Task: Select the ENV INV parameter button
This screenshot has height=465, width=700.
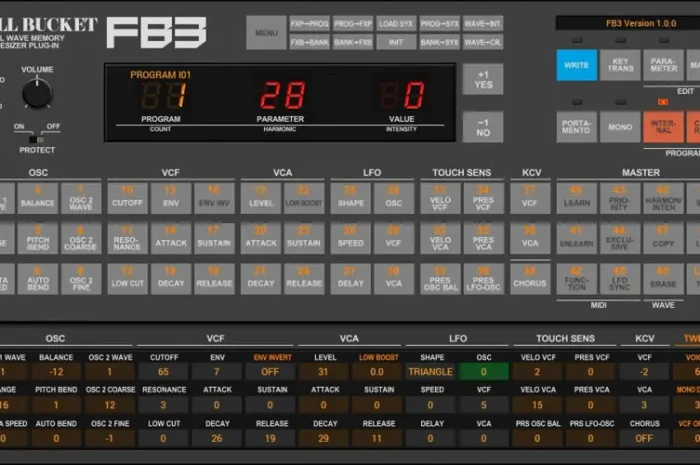Action: coord(214,198)
